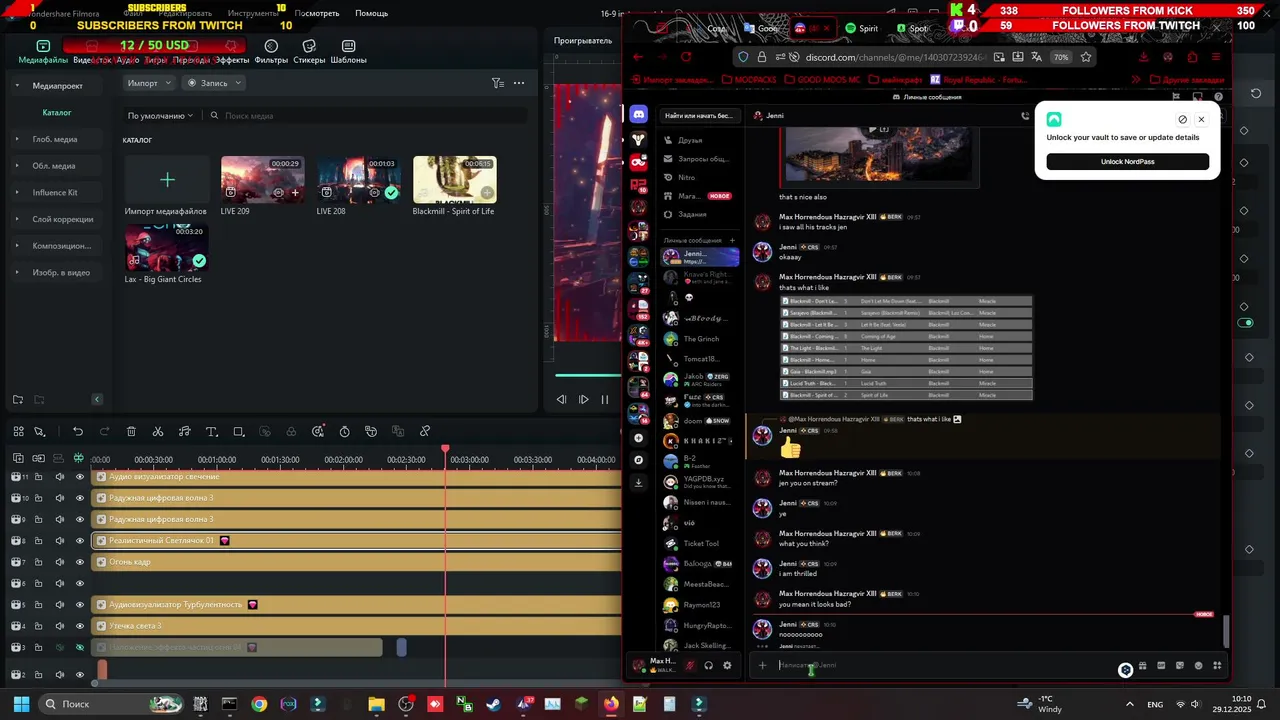Open the speed/timer tool in timeline toolbar
The image size is (1280, 720).
click(x=344, y=432)
